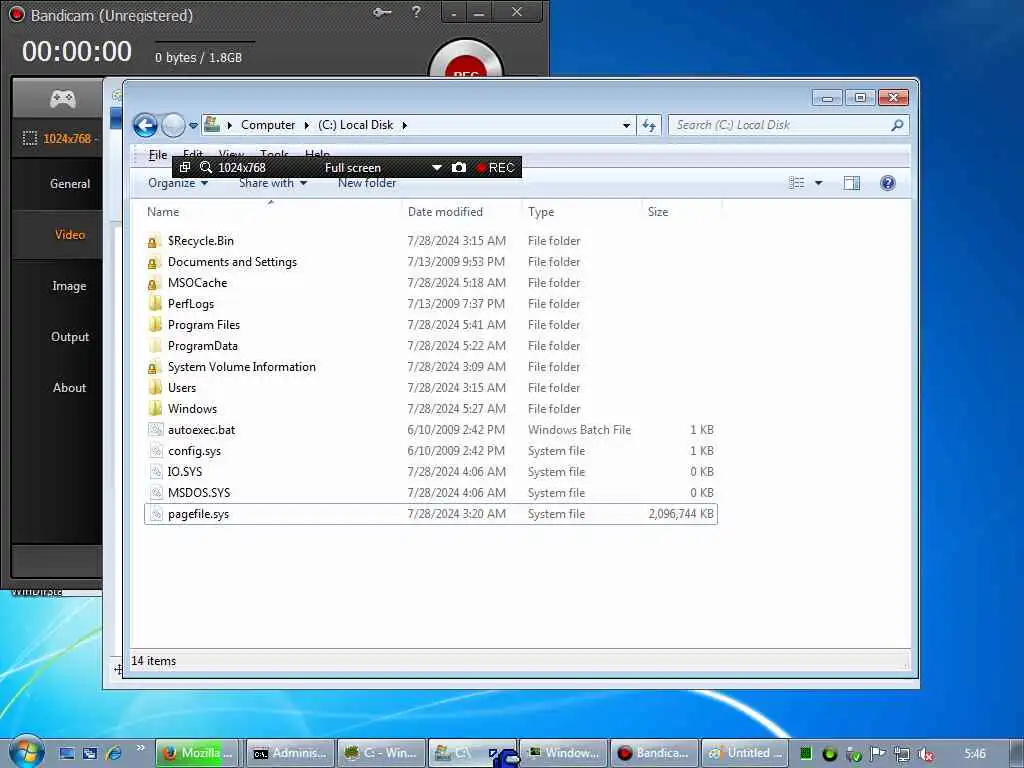
Task: Open address bar previous locations dropdown
Action: [x=626, y=125]
